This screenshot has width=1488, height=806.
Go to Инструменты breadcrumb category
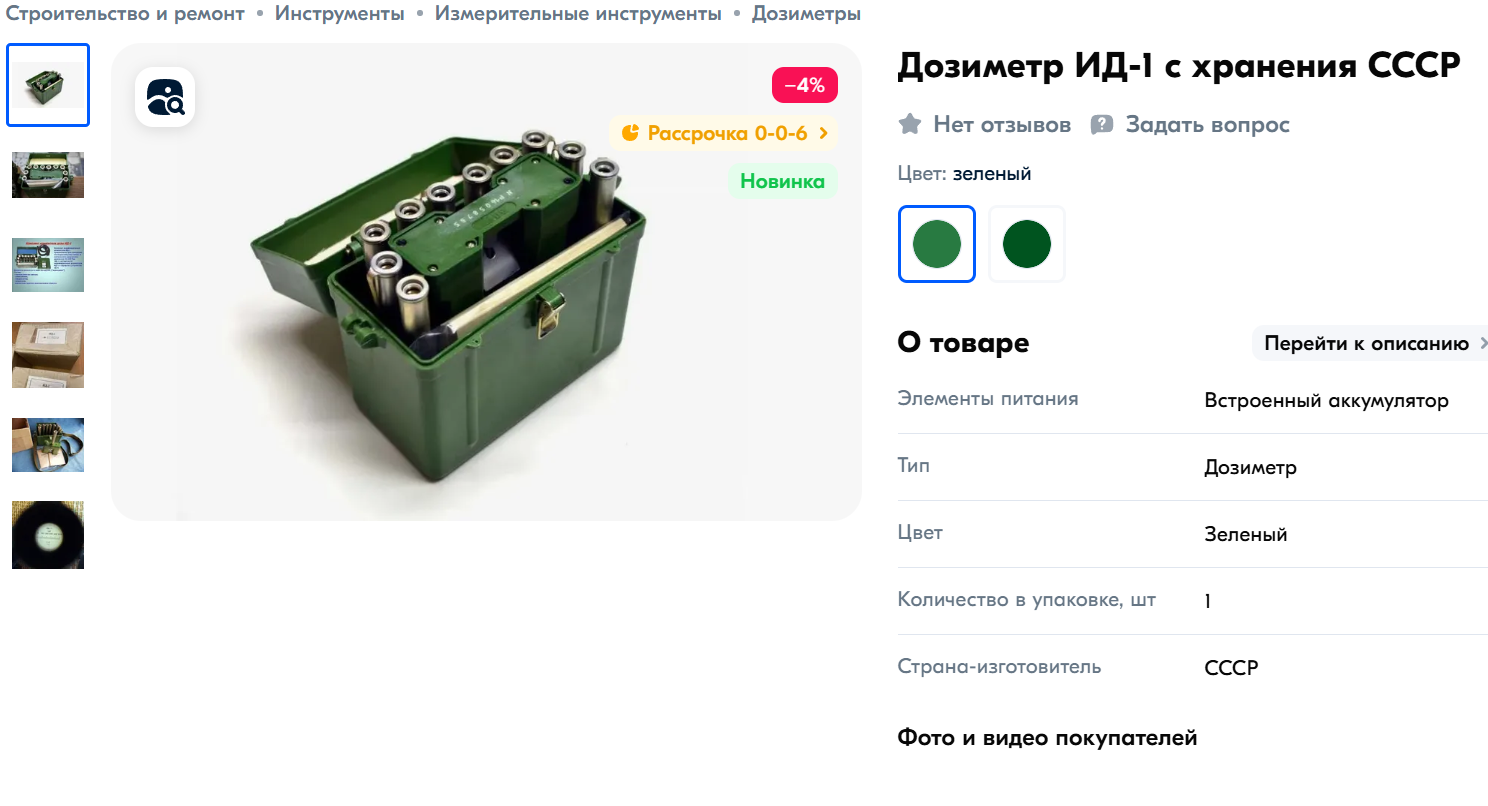click(340, 14)
